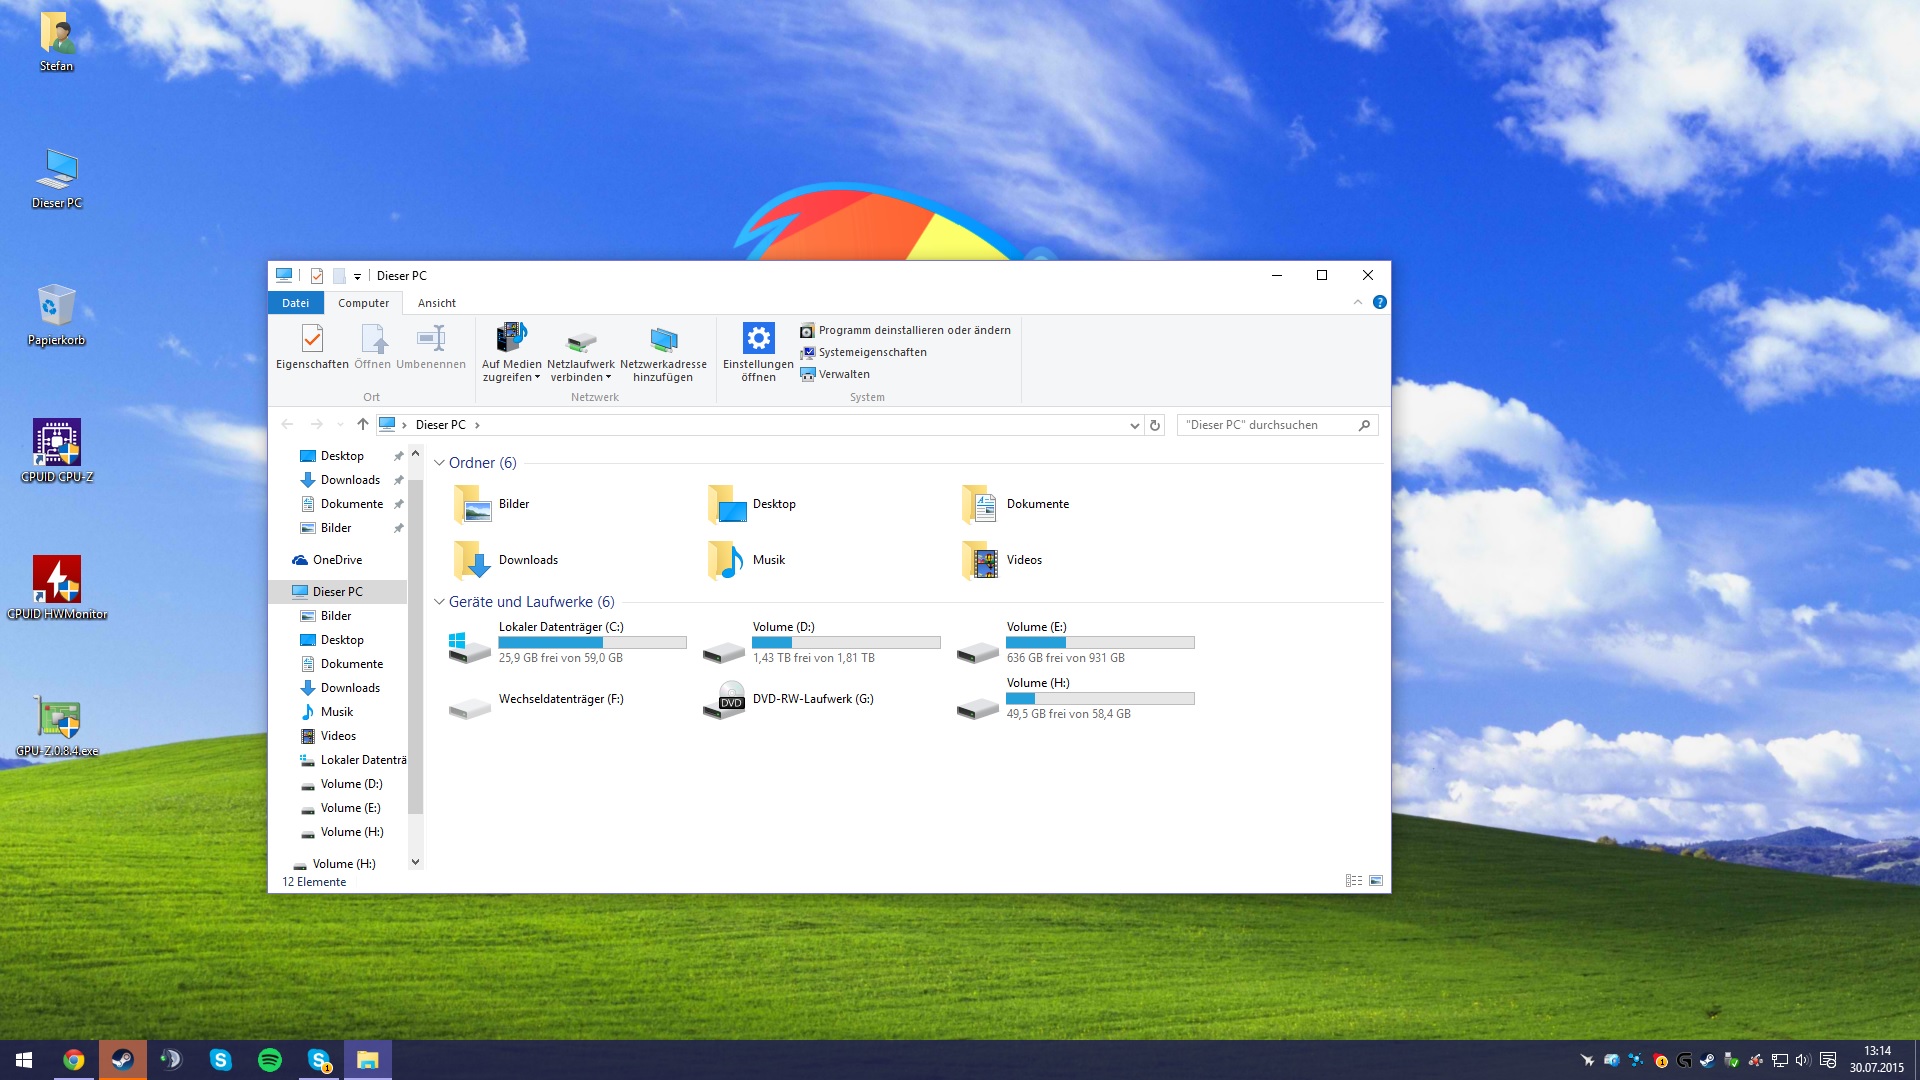Click the Eigenschaften ribbon icon
1920x1080 pixels.
[312, 340]
